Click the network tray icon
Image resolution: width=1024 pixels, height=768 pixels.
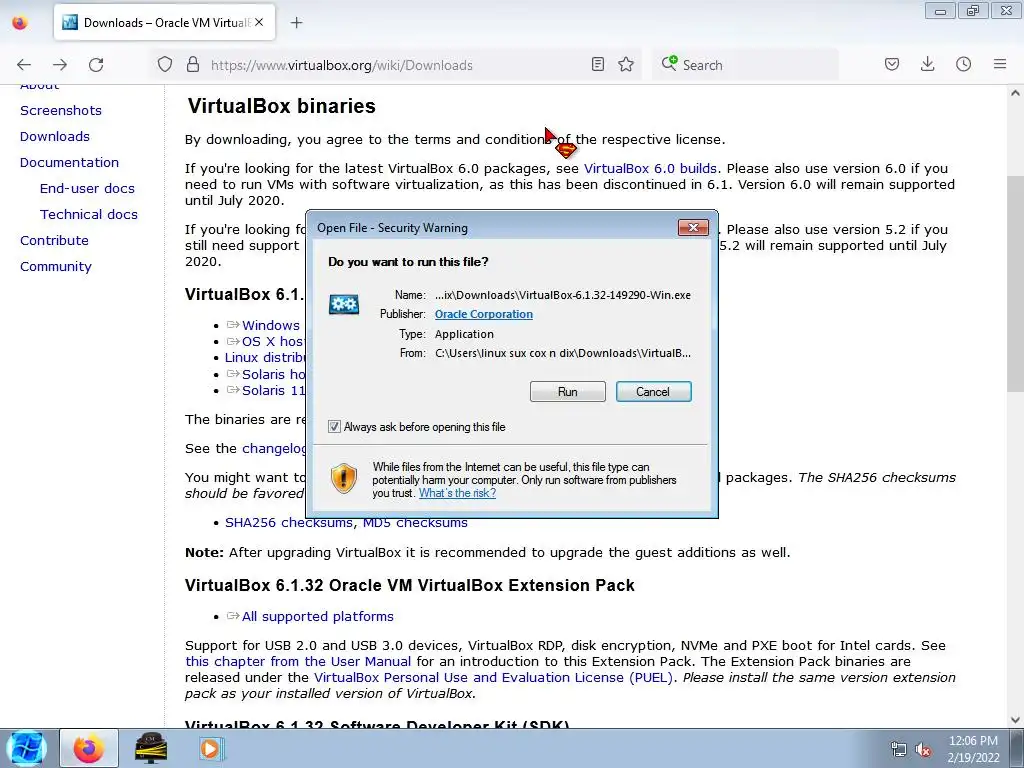click(x=899, y=750)
